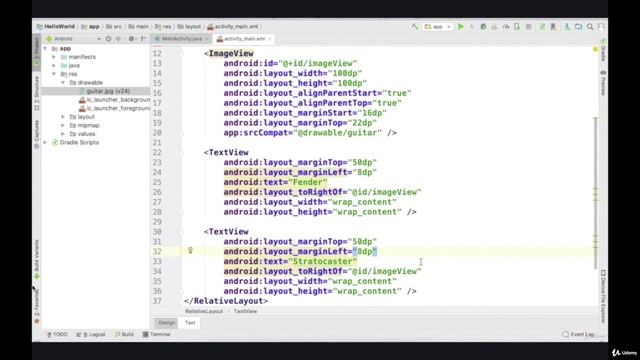Click the collapse all icon in project panel
The image size is (640, 360).
pos(118,39)
